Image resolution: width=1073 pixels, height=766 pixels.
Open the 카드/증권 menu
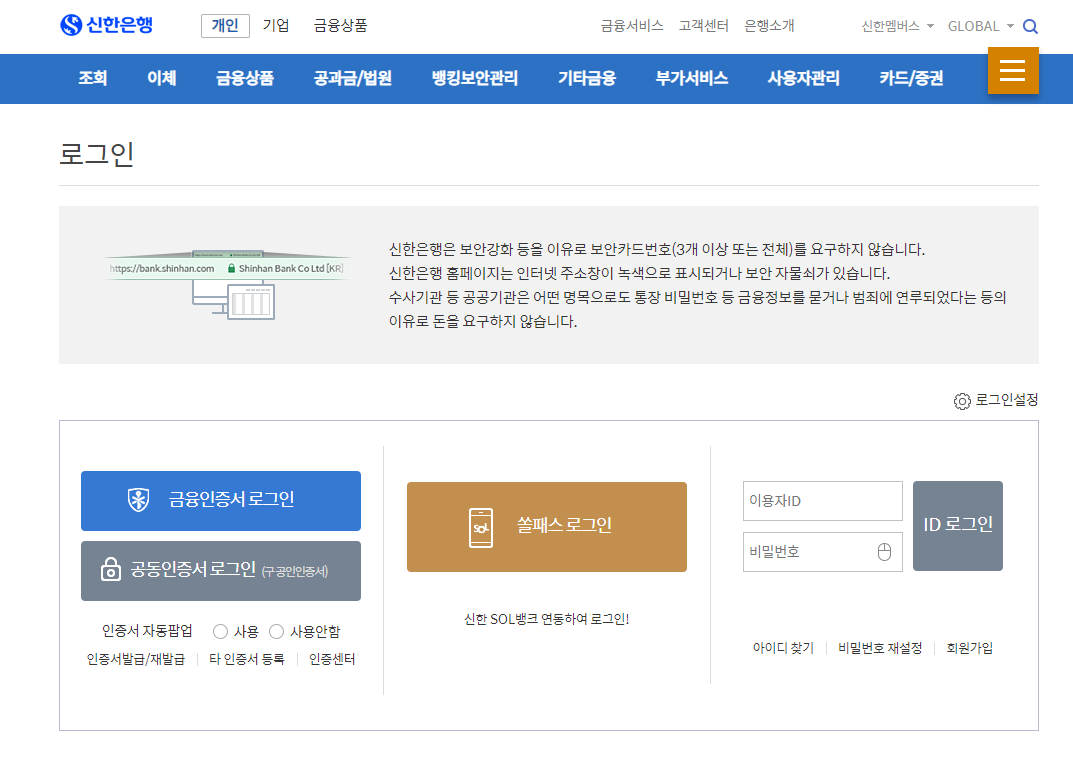(911, 78)
